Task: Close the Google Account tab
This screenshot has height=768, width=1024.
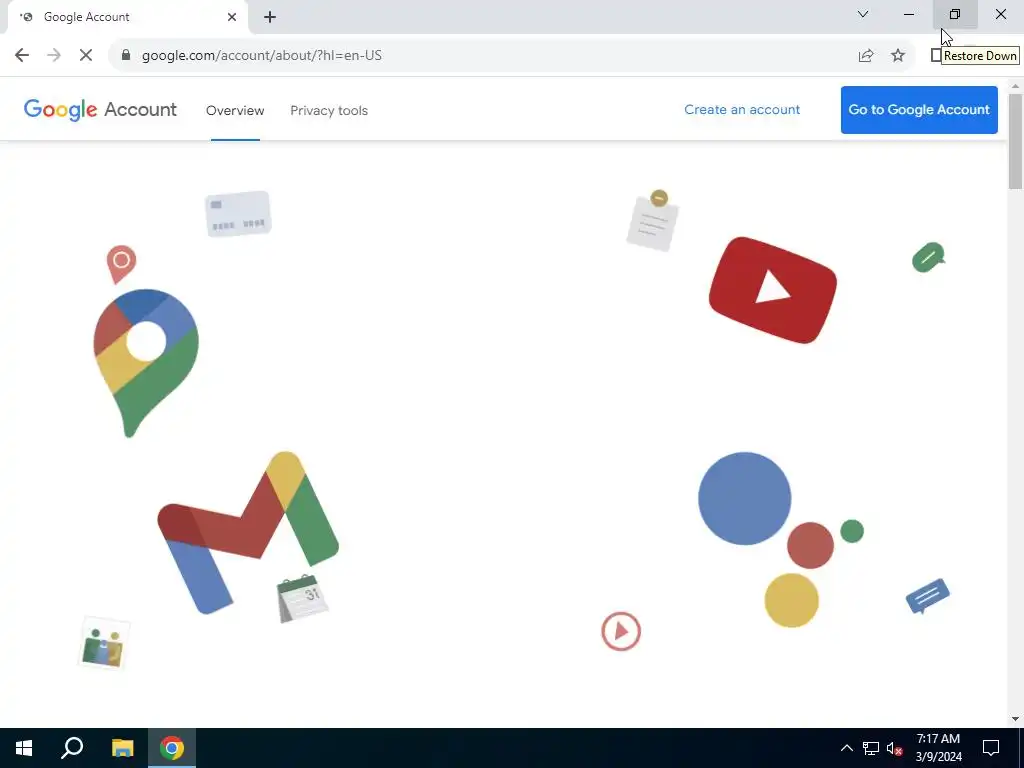Action: [232, 17]
